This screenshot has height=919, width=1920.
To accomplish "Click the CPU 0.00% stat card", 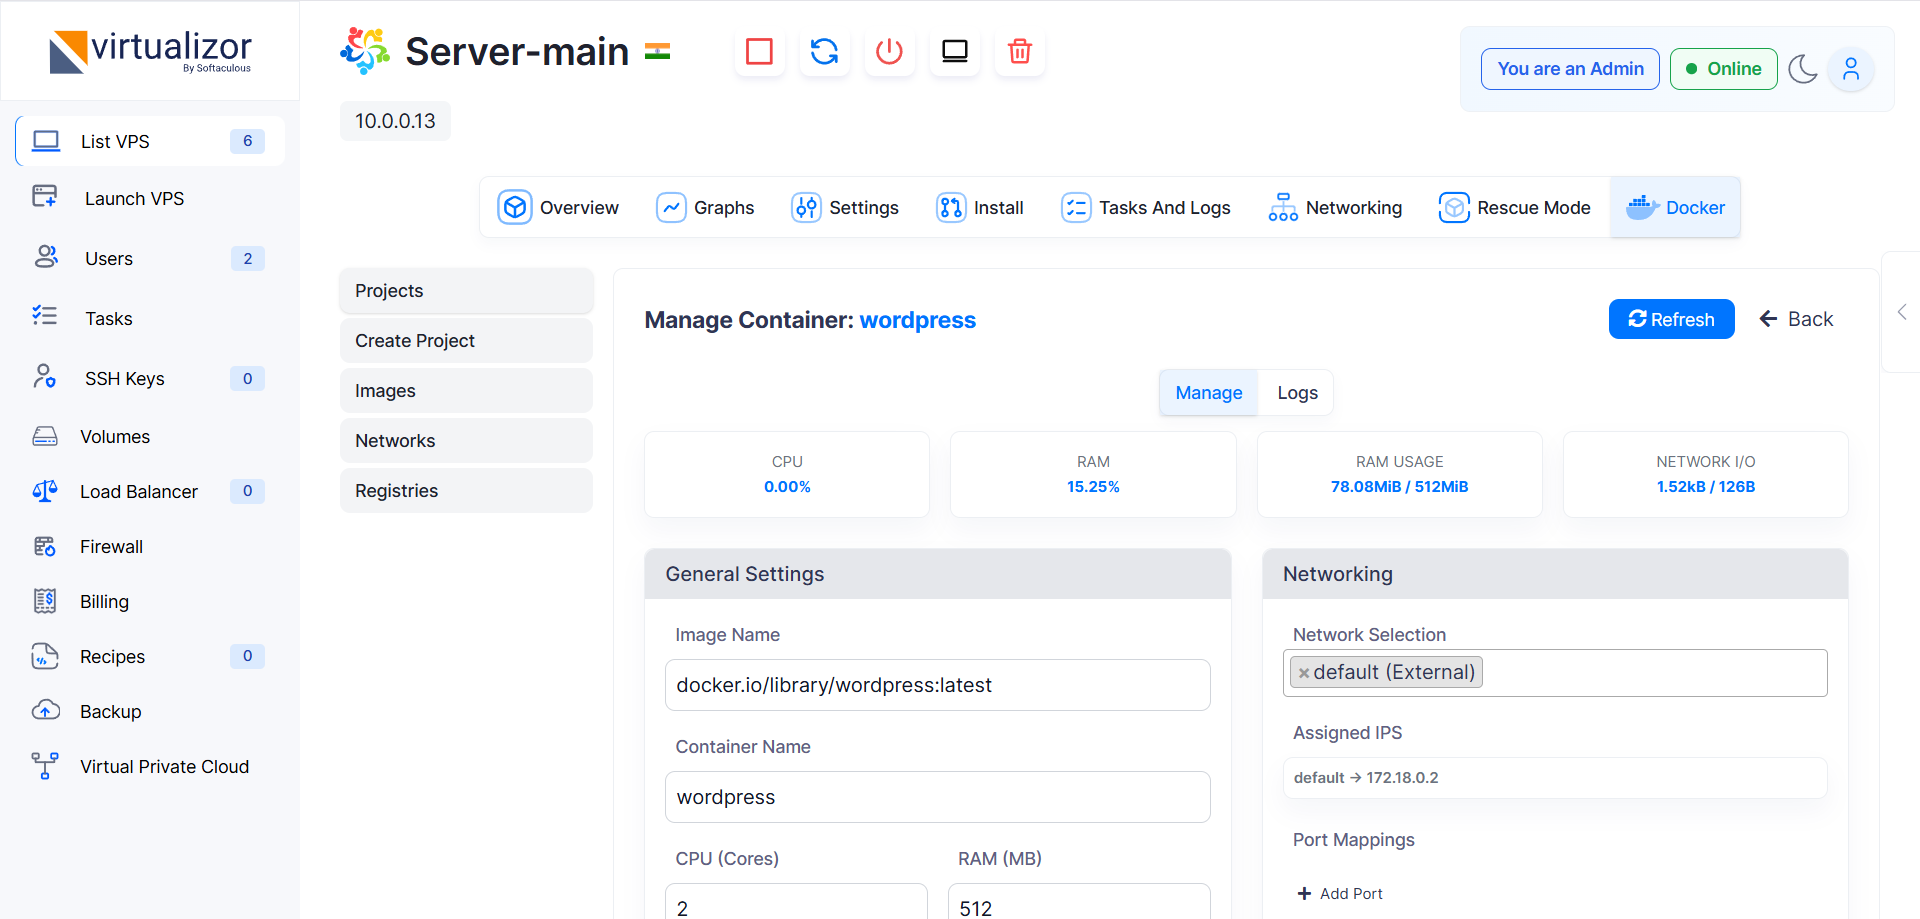I will tap(787, 474).
